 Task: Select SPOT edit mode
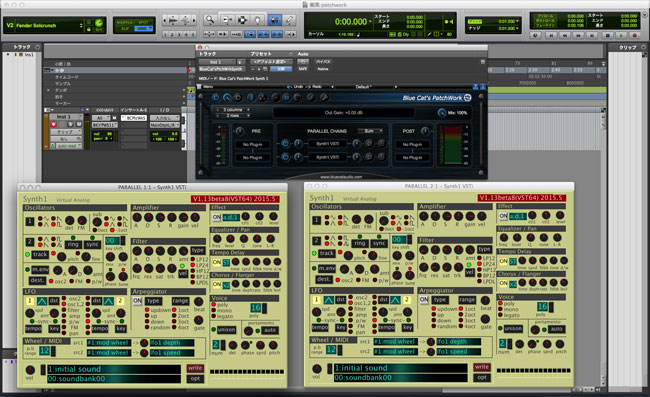144,22
